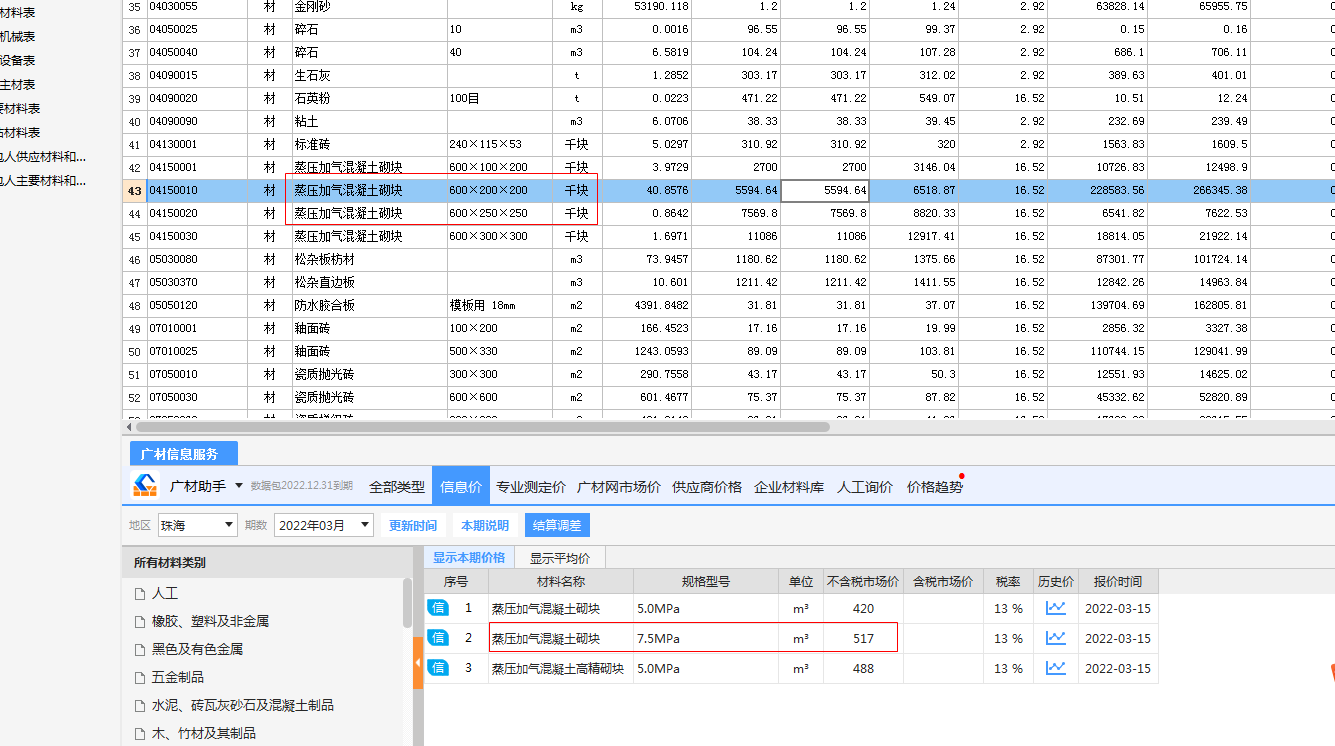Click 松杂直边板 name in row 47
1335x746 pixels.
coord(325,282)
